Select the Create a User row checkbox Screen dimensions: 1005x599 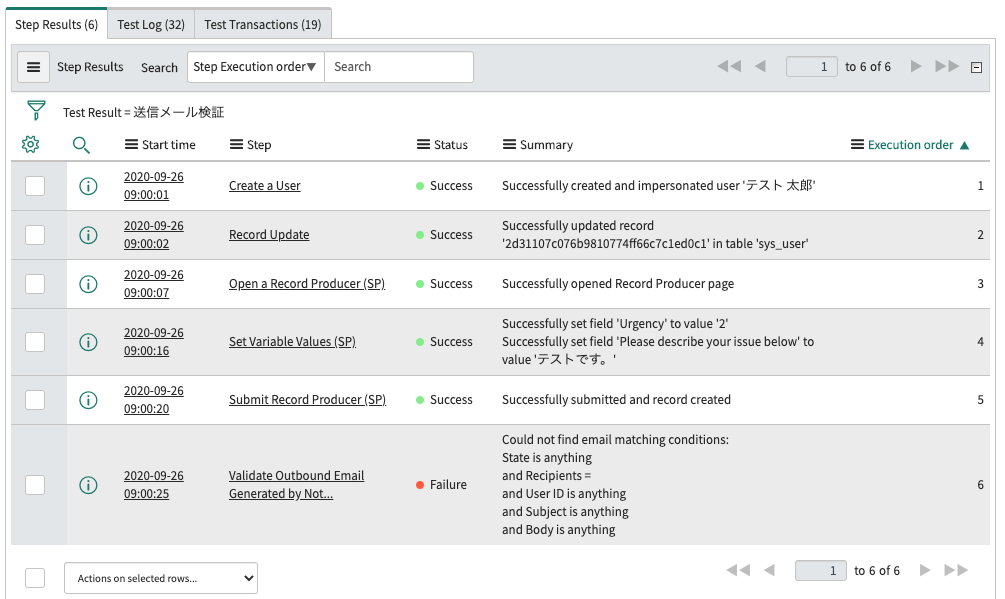point(35,186)
